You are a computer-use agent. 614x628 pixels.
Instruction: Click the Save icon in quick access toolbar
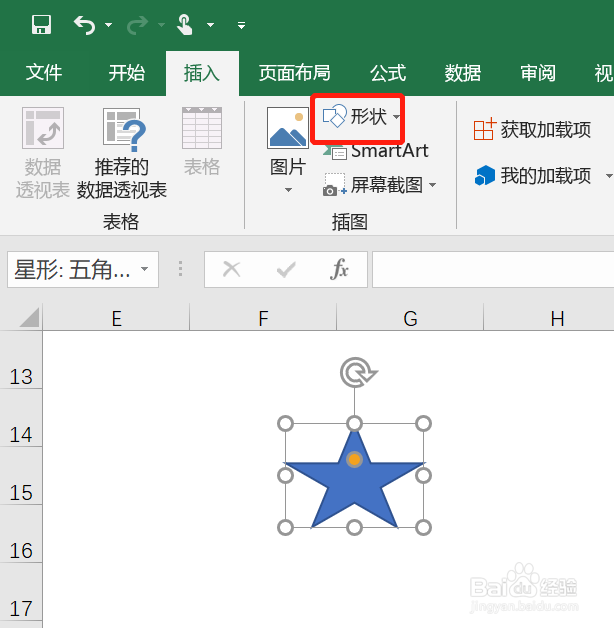(x=41, y=25)
